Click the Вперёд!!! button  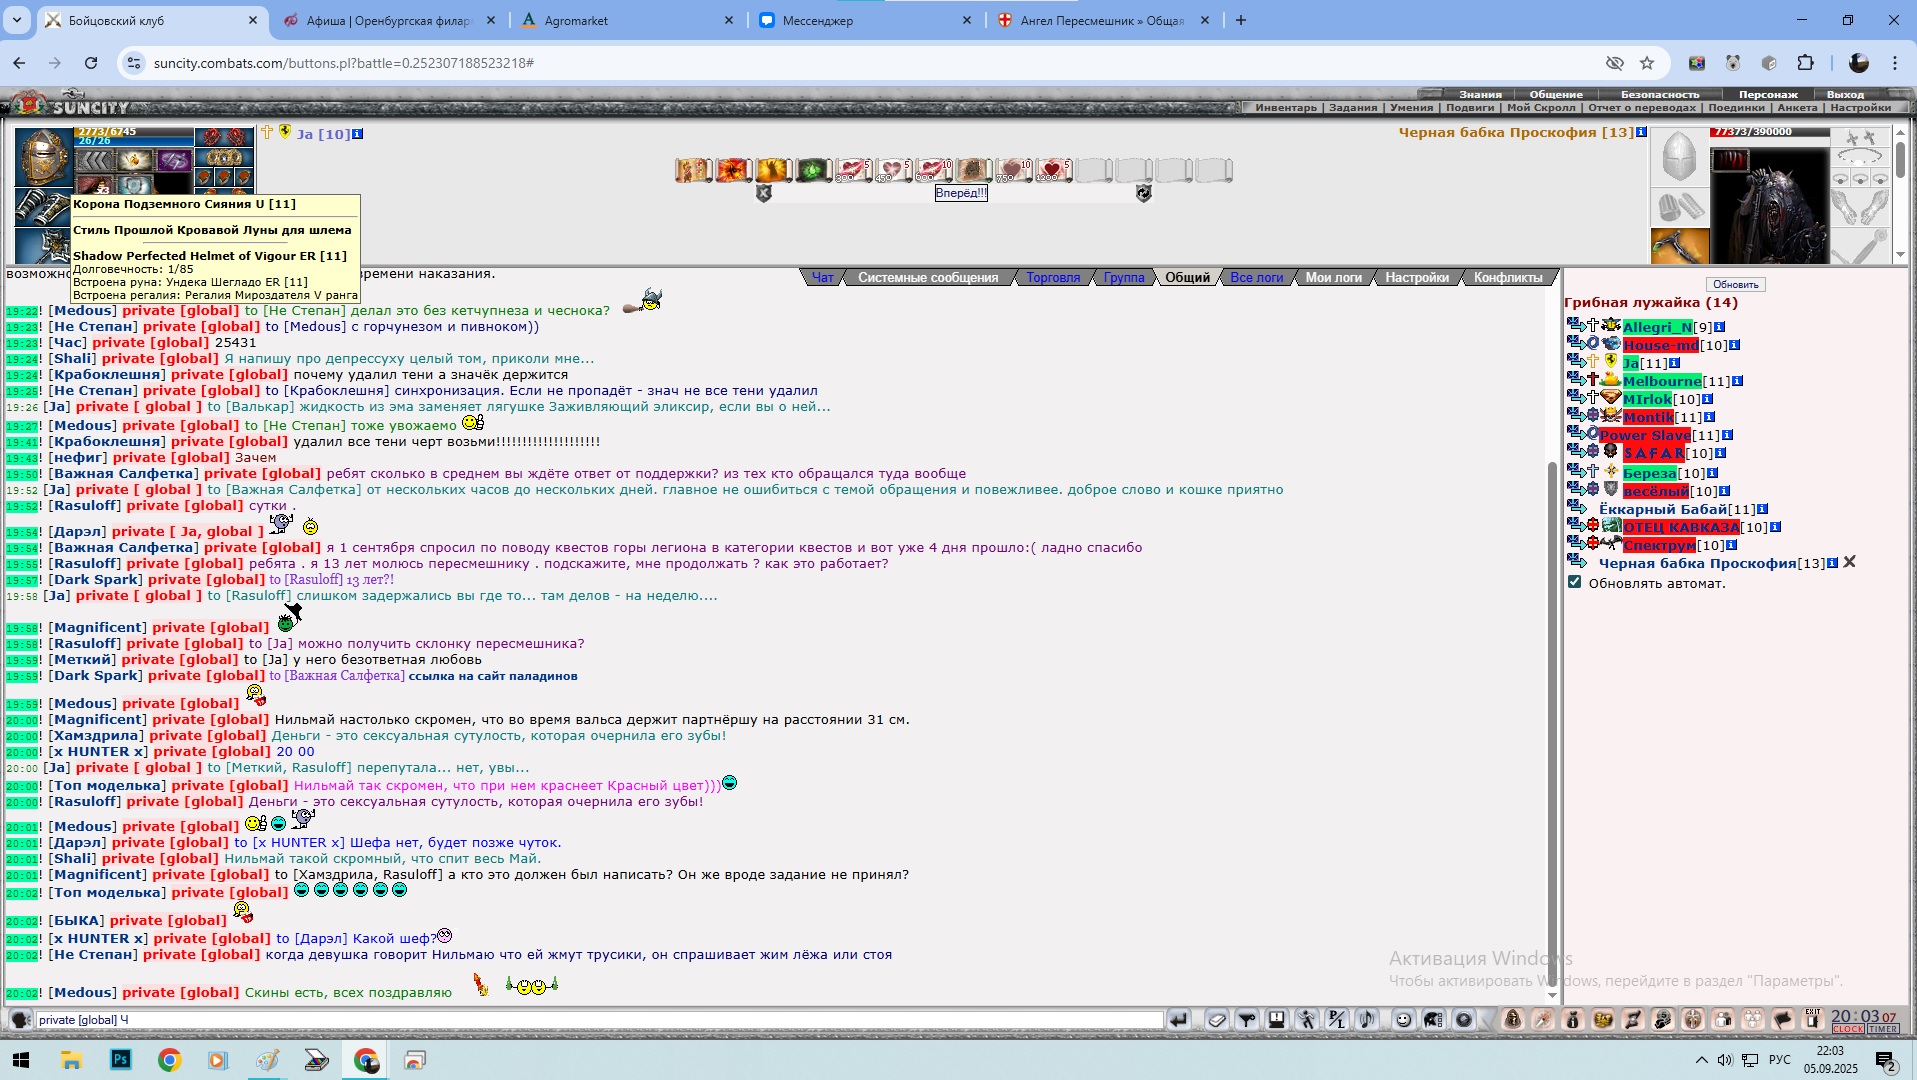961,193
